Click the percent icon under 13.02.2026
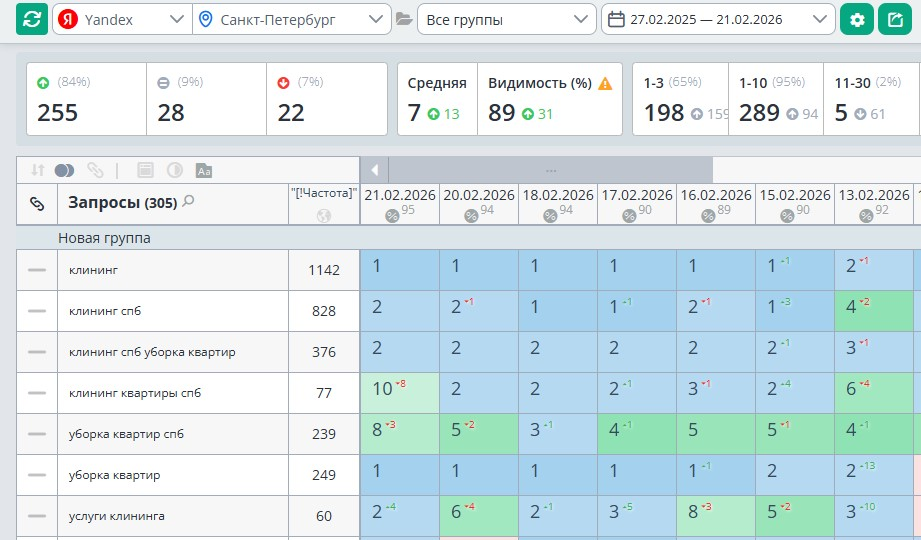The image size is (921, 540). point(866,216)
